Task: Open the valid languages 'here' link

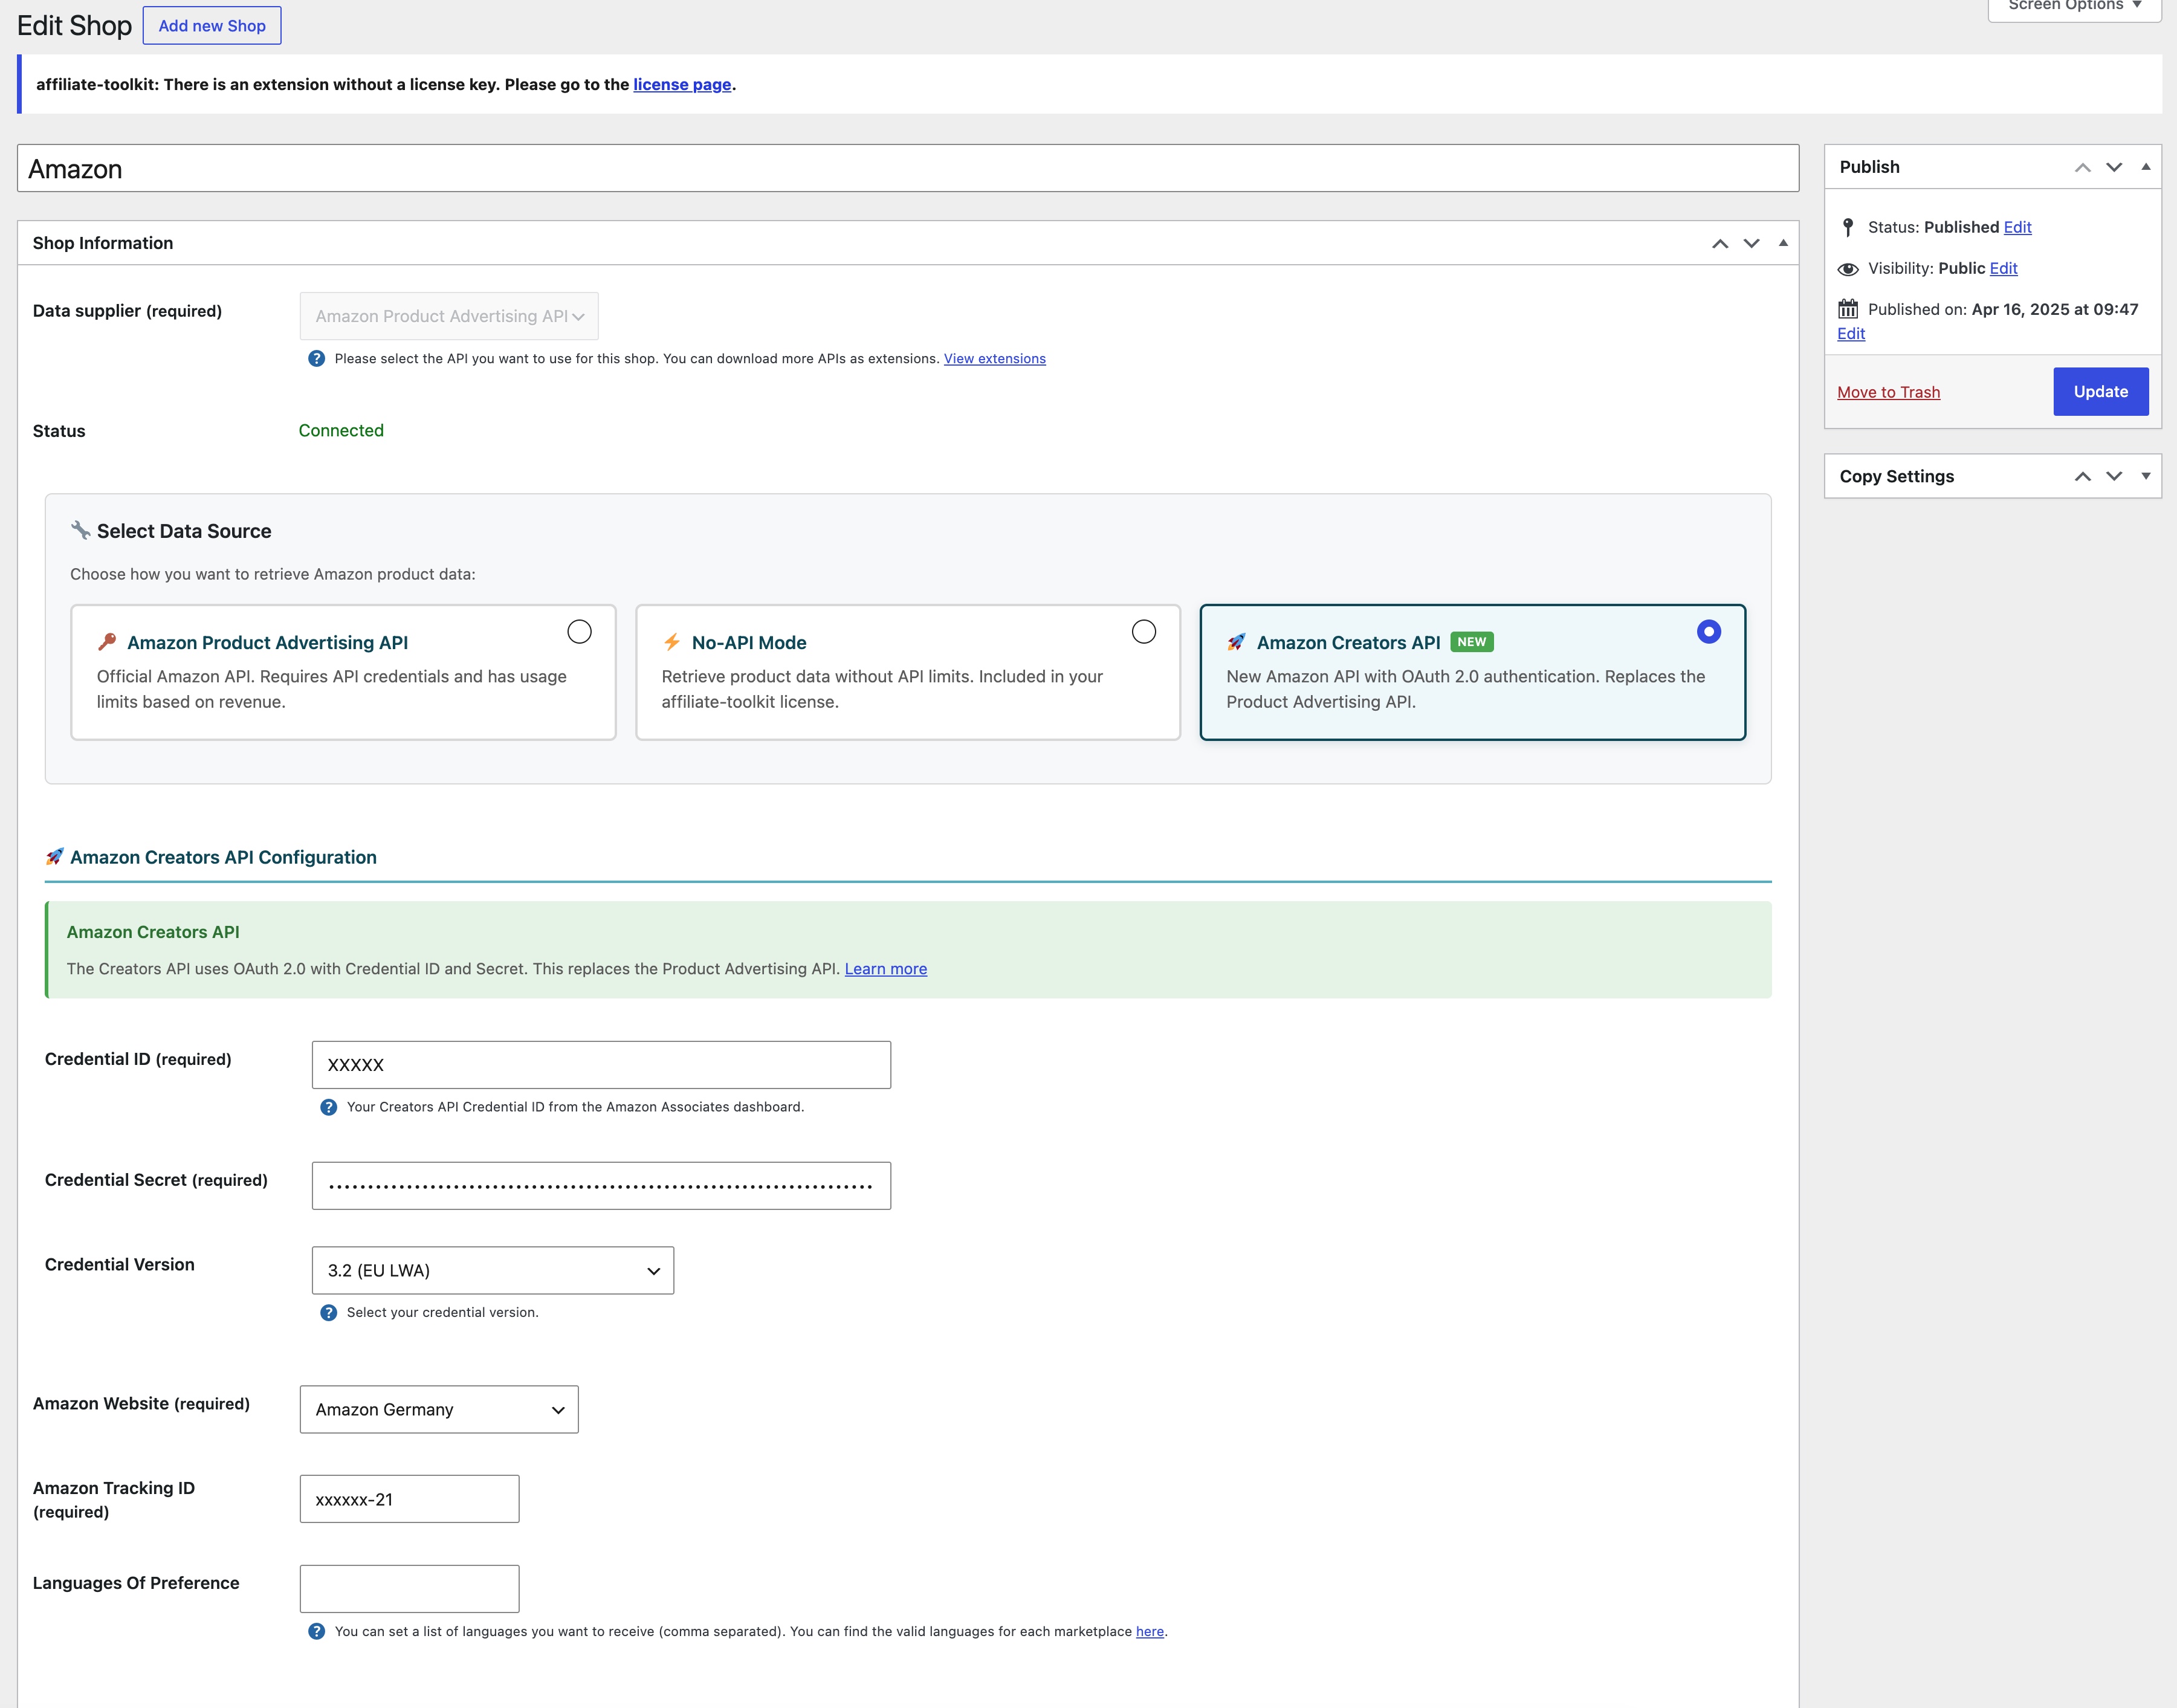Action: pyautogui.click(x=1149, y=1632)
